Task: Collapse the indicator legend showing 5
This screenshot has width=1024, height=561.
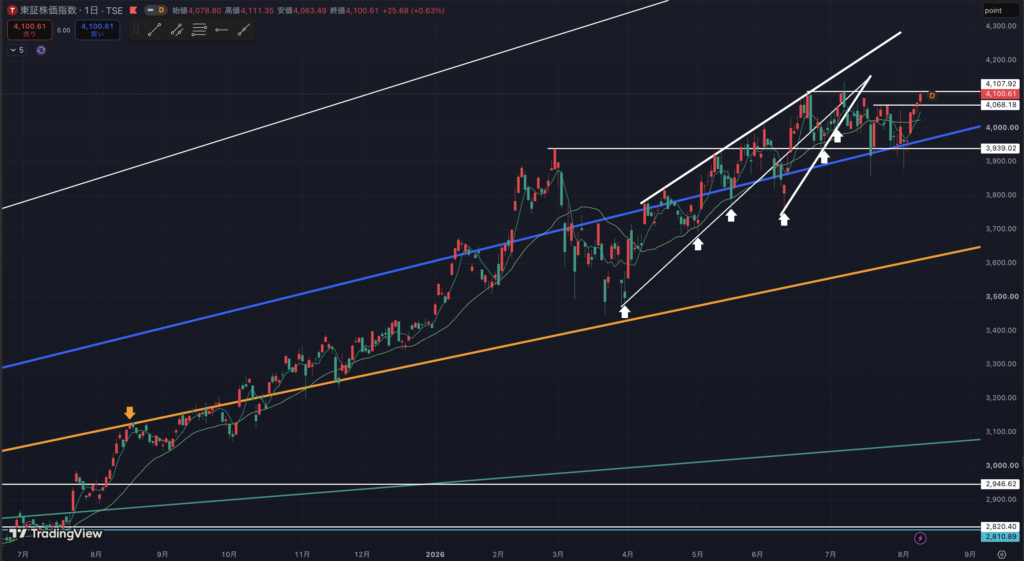Action: 17,50
